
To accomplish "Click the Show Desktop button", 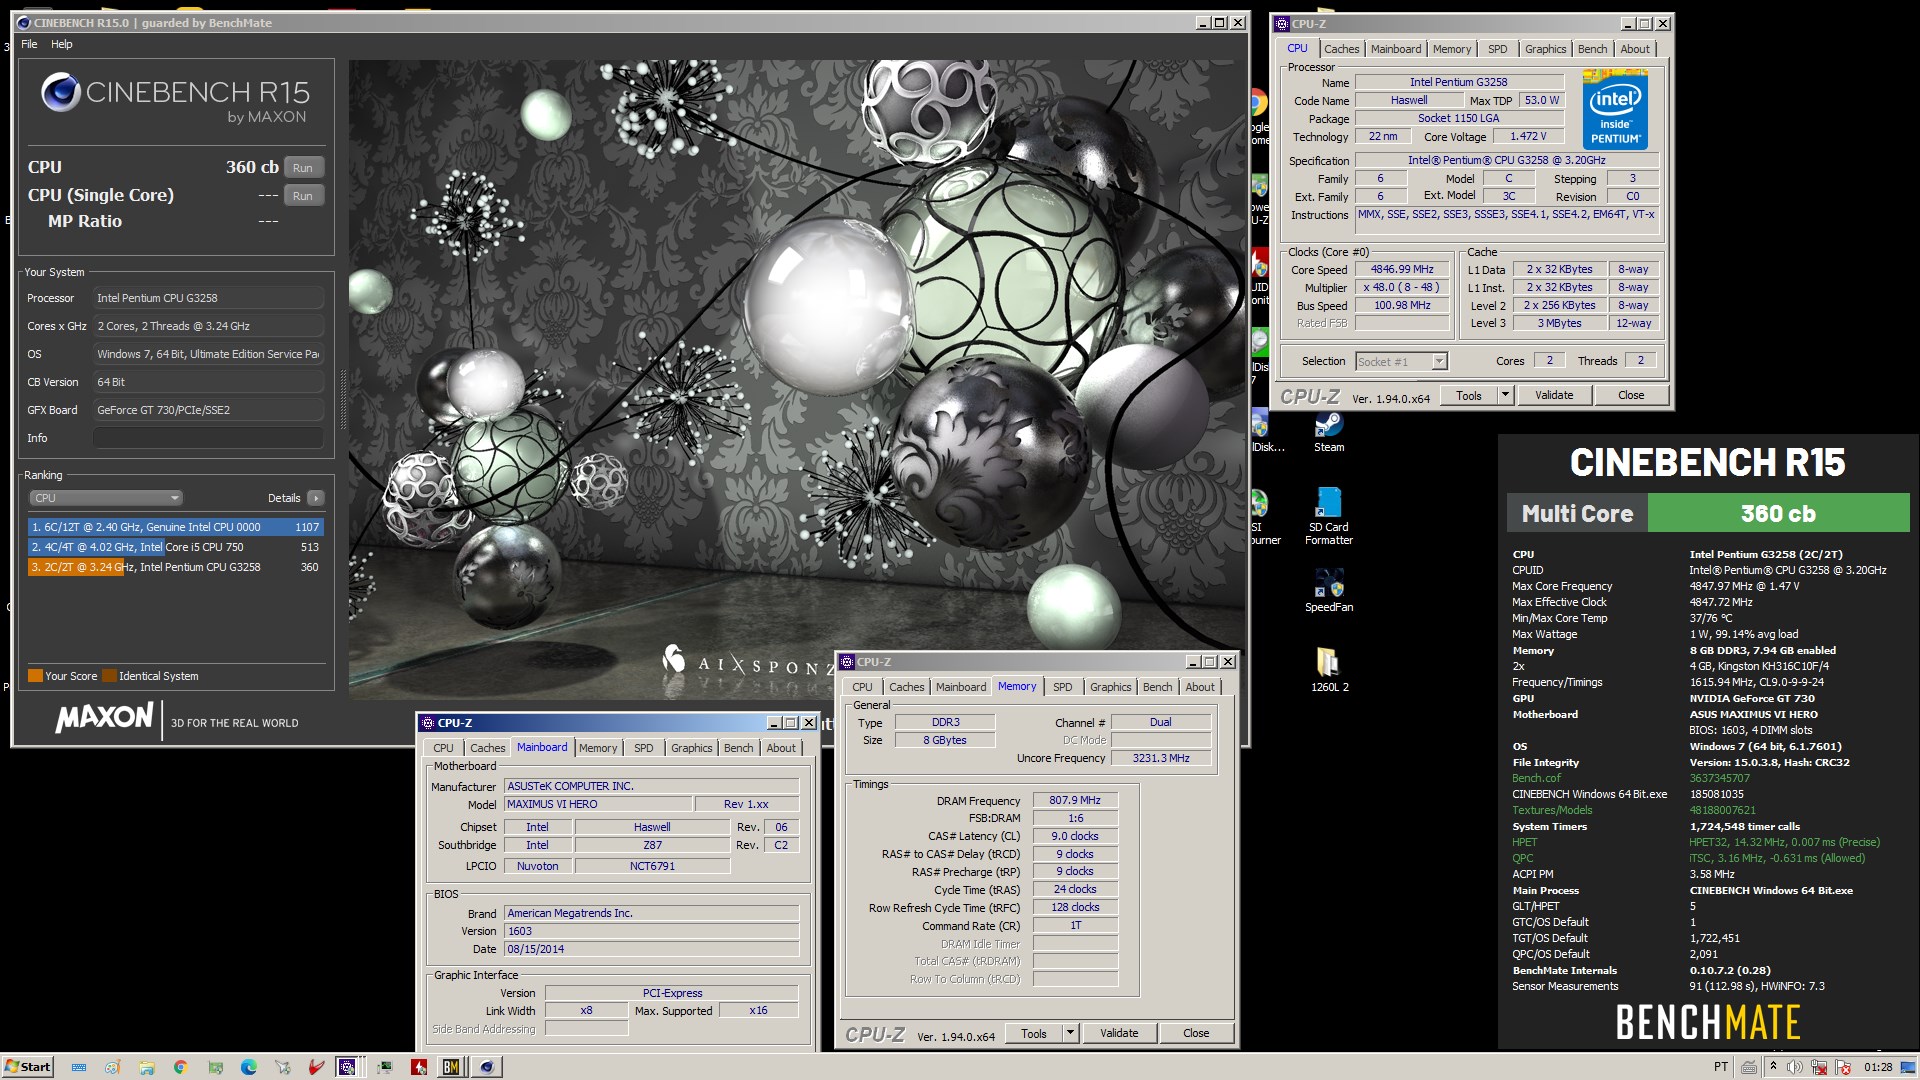I will (x=1908, y=1067).
